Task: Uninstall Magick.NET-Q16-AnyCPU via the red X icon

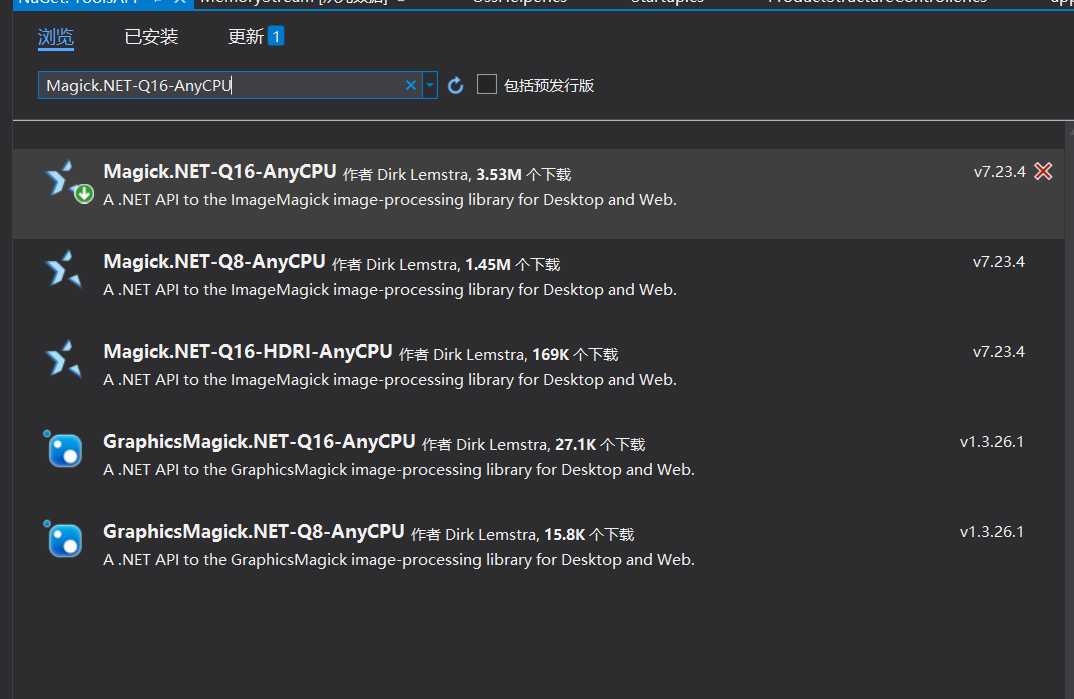Action: click(x=1043, y=171)
